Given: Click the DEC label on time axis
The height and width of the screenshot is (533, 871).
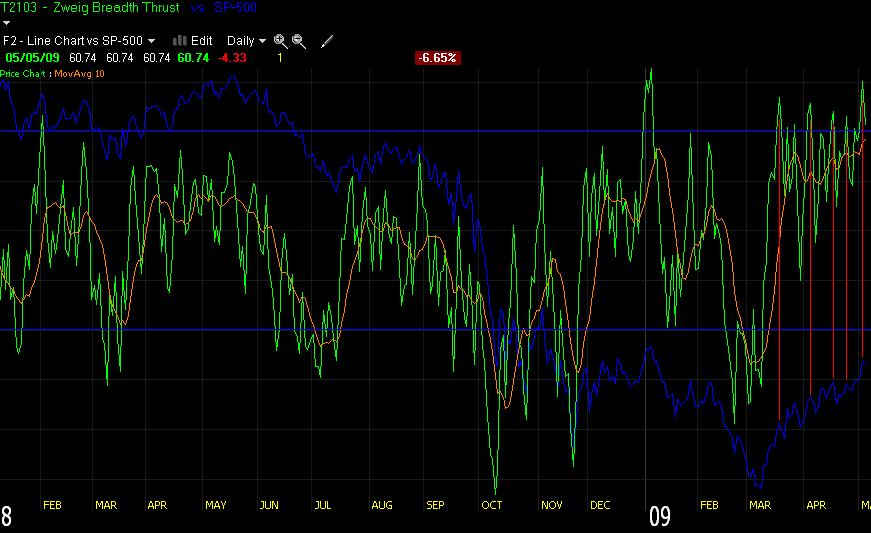Looking at the screenshot, I should [600, 505].
